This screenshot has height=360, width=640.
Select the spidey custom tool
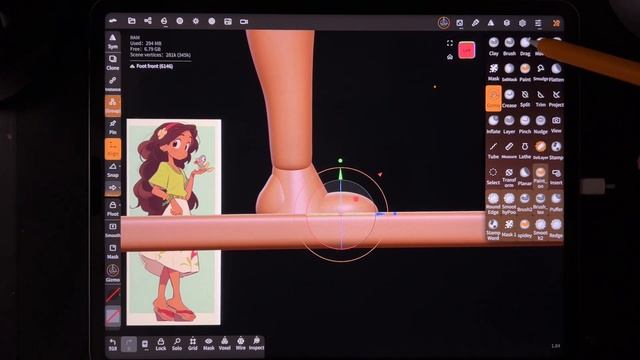(x=525, y=229)
